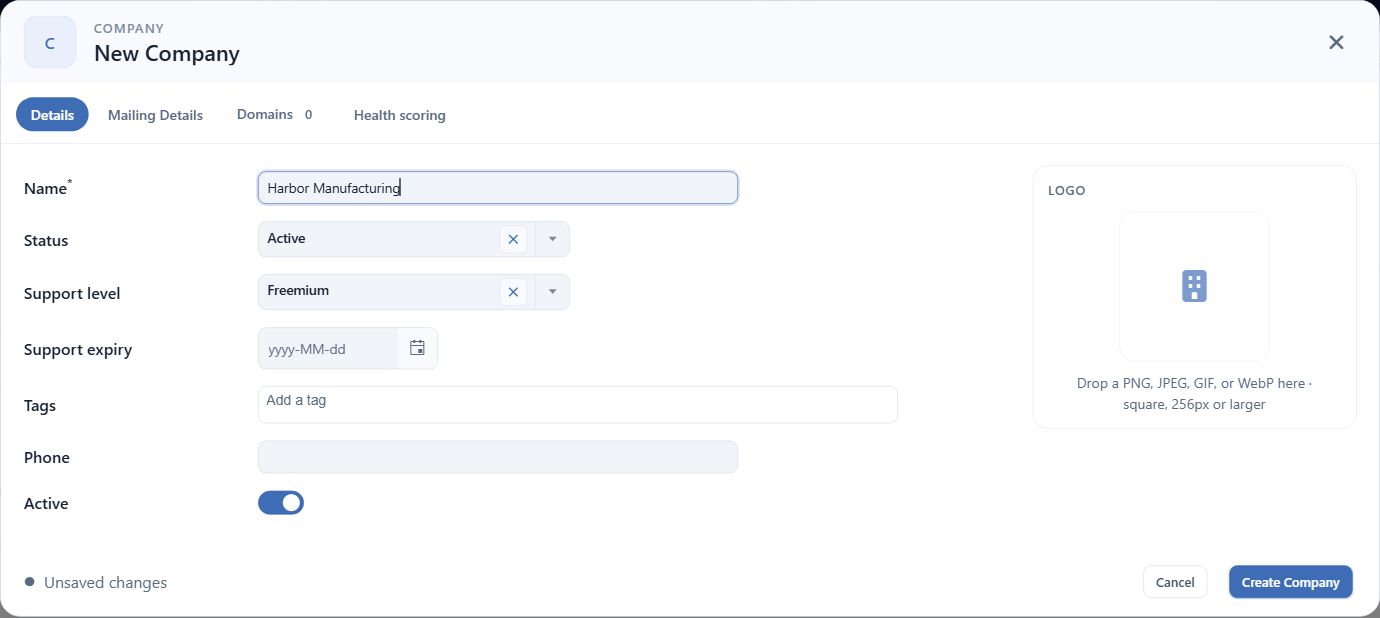Viewport: 1380px width, 618px height.
Task: Switch to the Details tab
Action: click(x=52, y=115)
